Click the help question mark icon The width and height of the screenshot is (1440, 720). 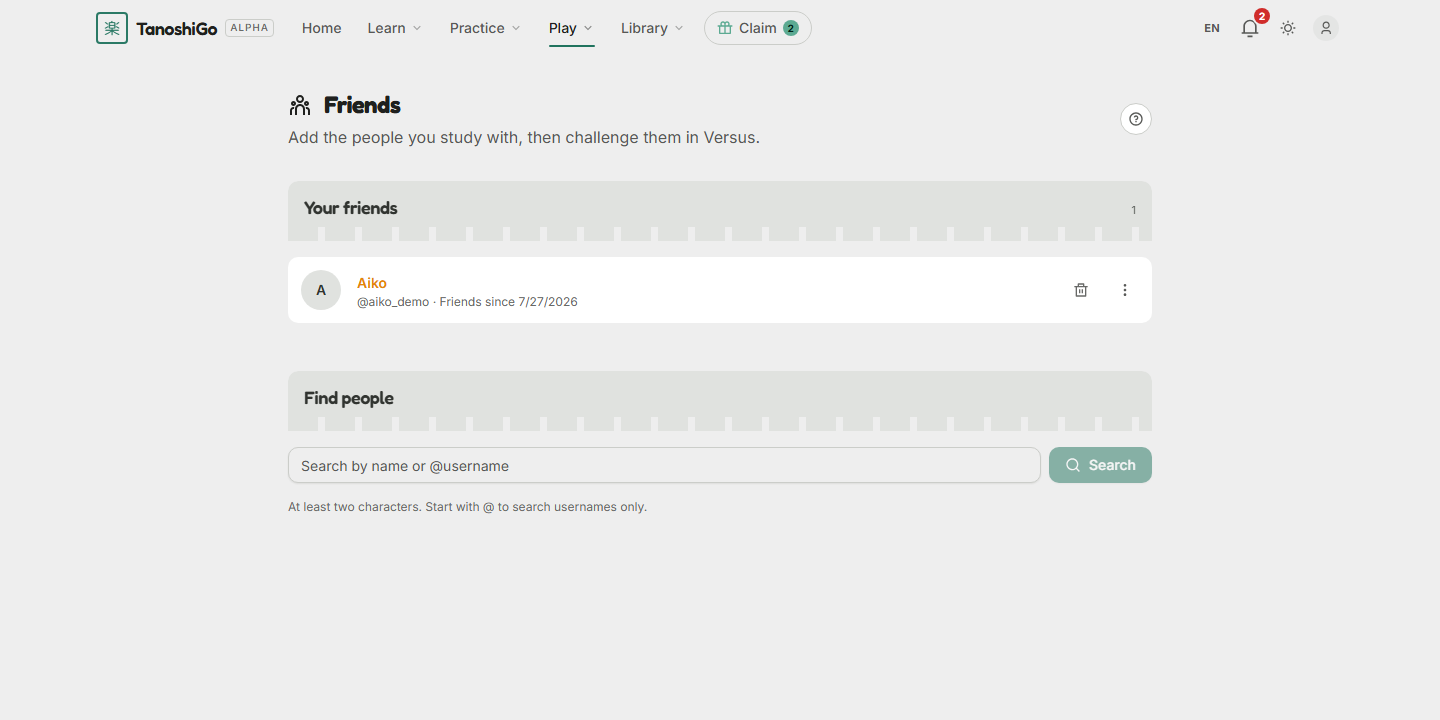1136,119
